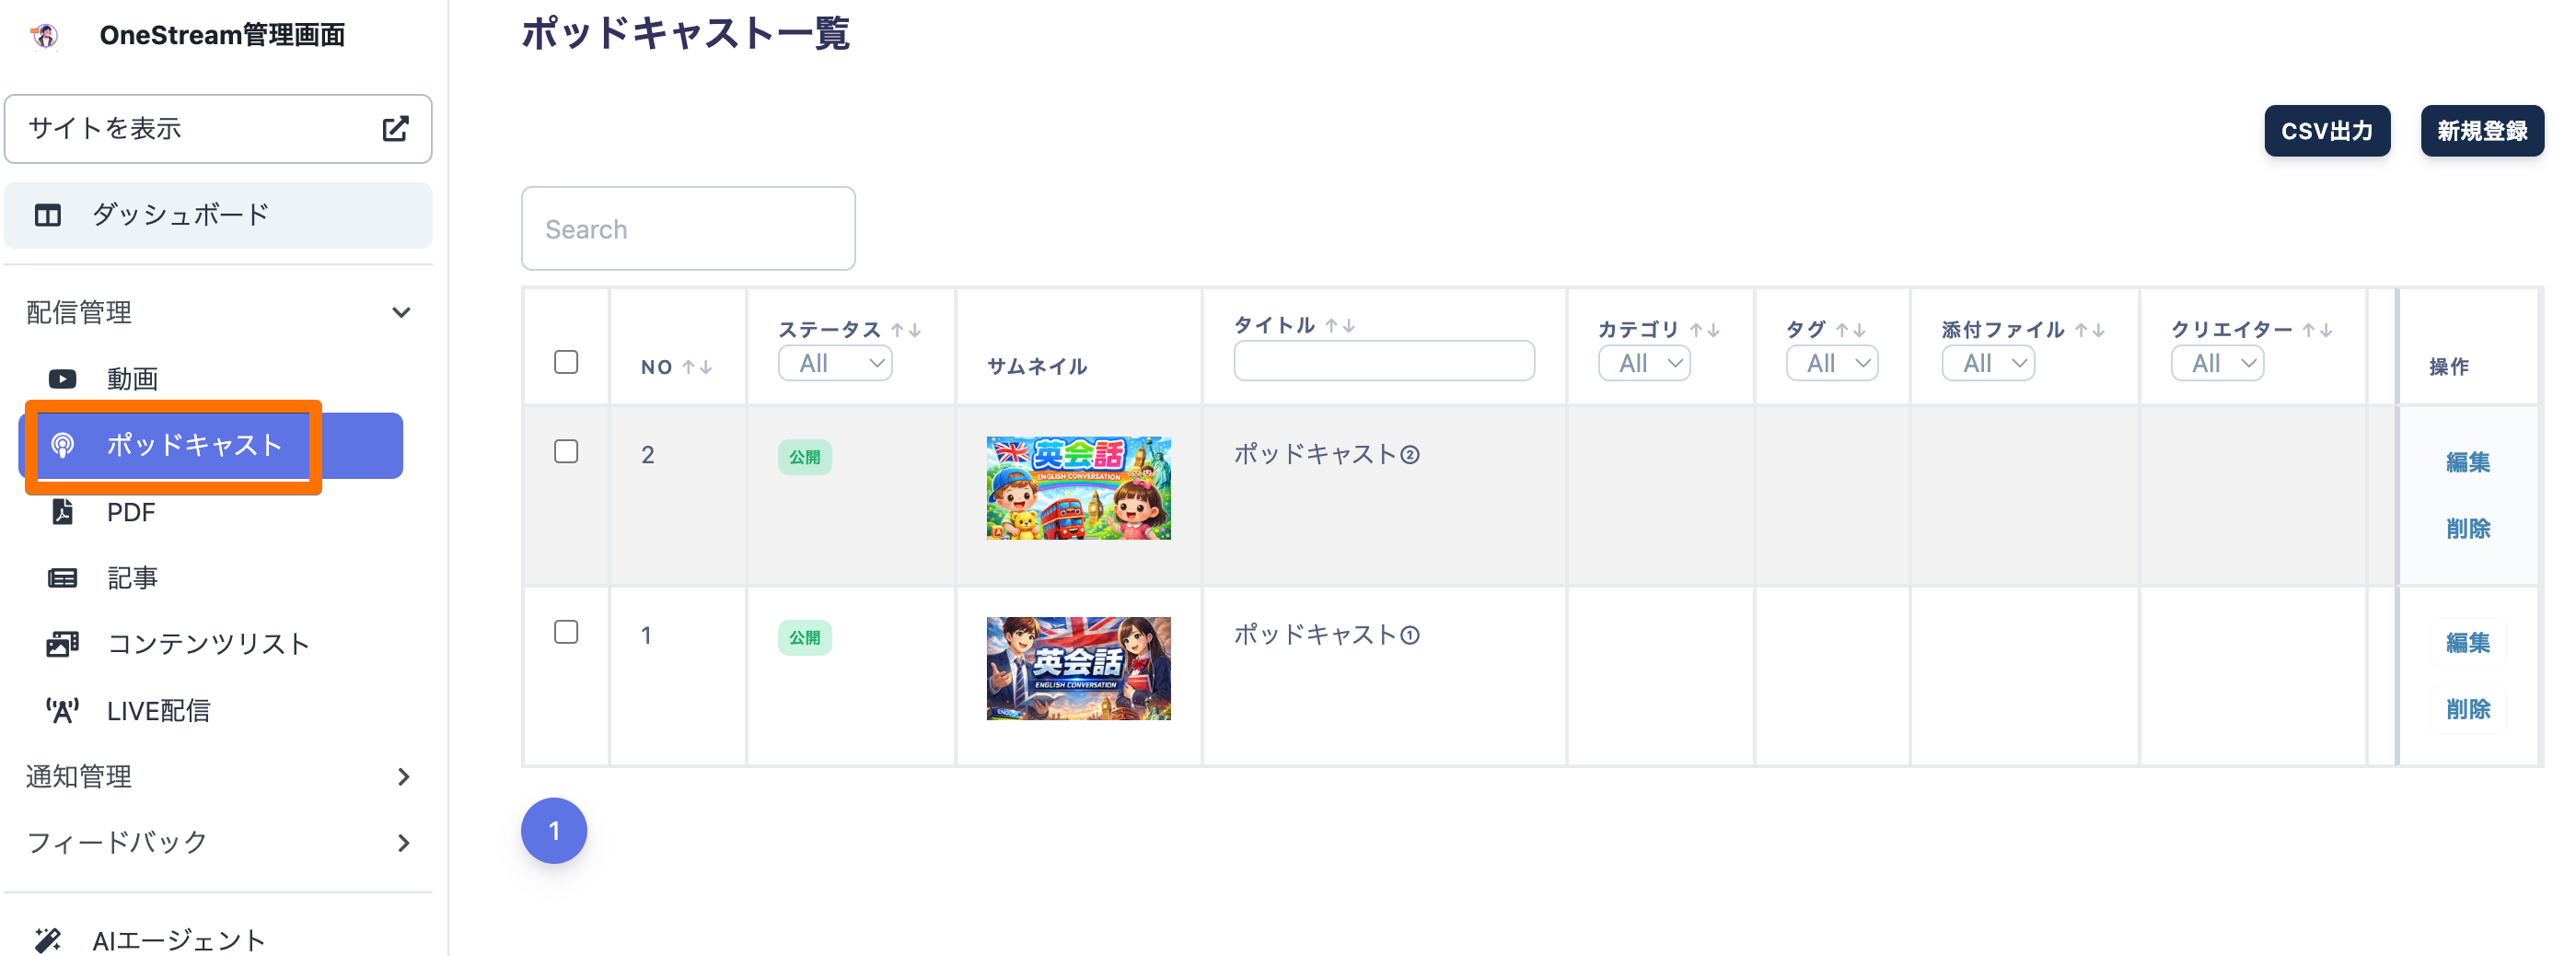Click the PDF file icon

tap(62, 512)
